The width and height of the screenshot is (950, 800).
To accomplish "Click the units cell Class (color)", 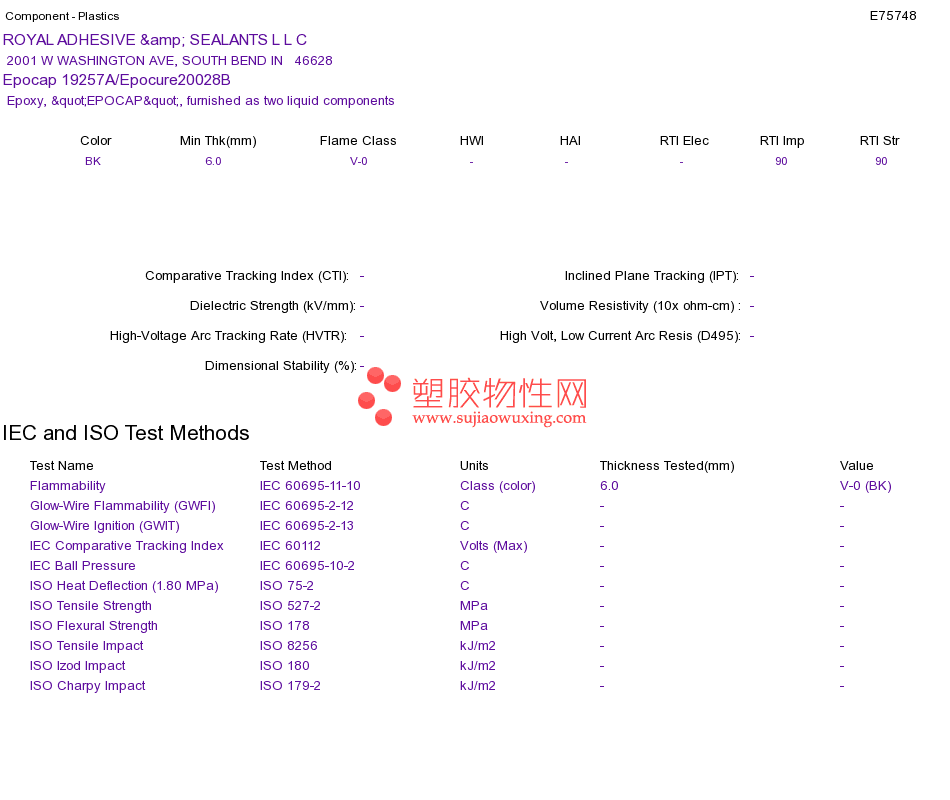I will click(498, 485).
